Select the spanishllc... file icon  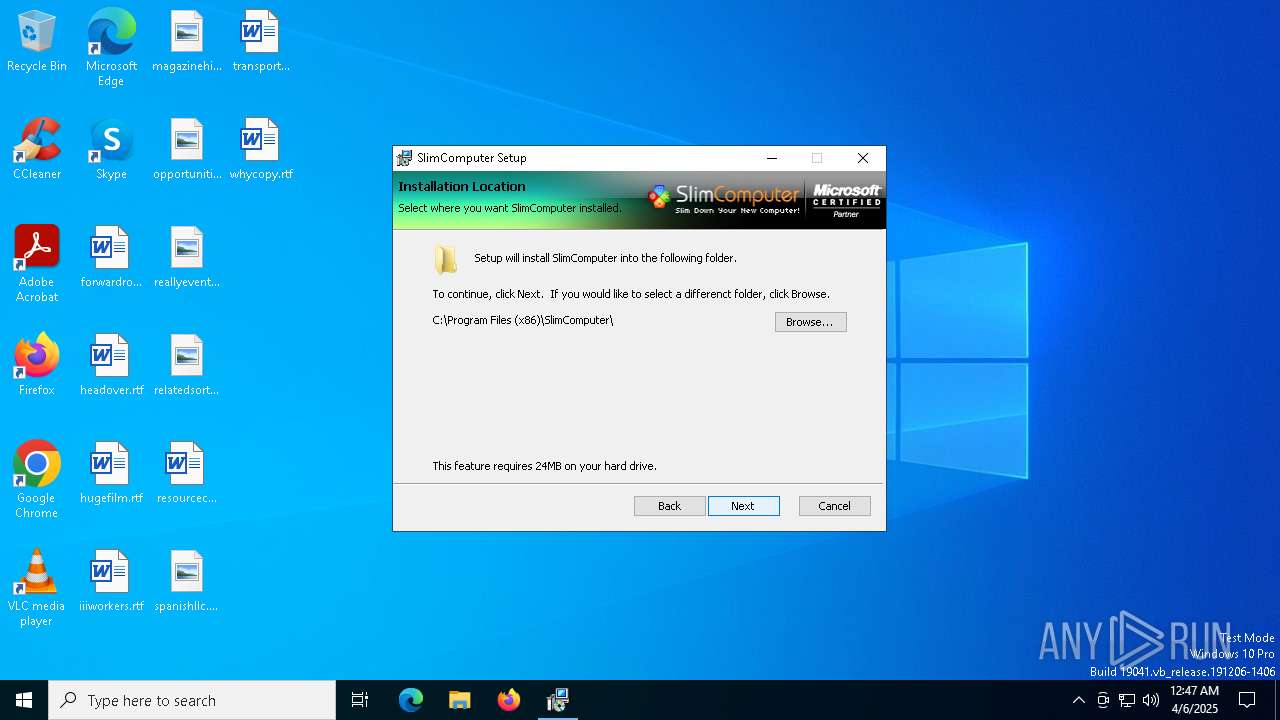pos(187,582)
